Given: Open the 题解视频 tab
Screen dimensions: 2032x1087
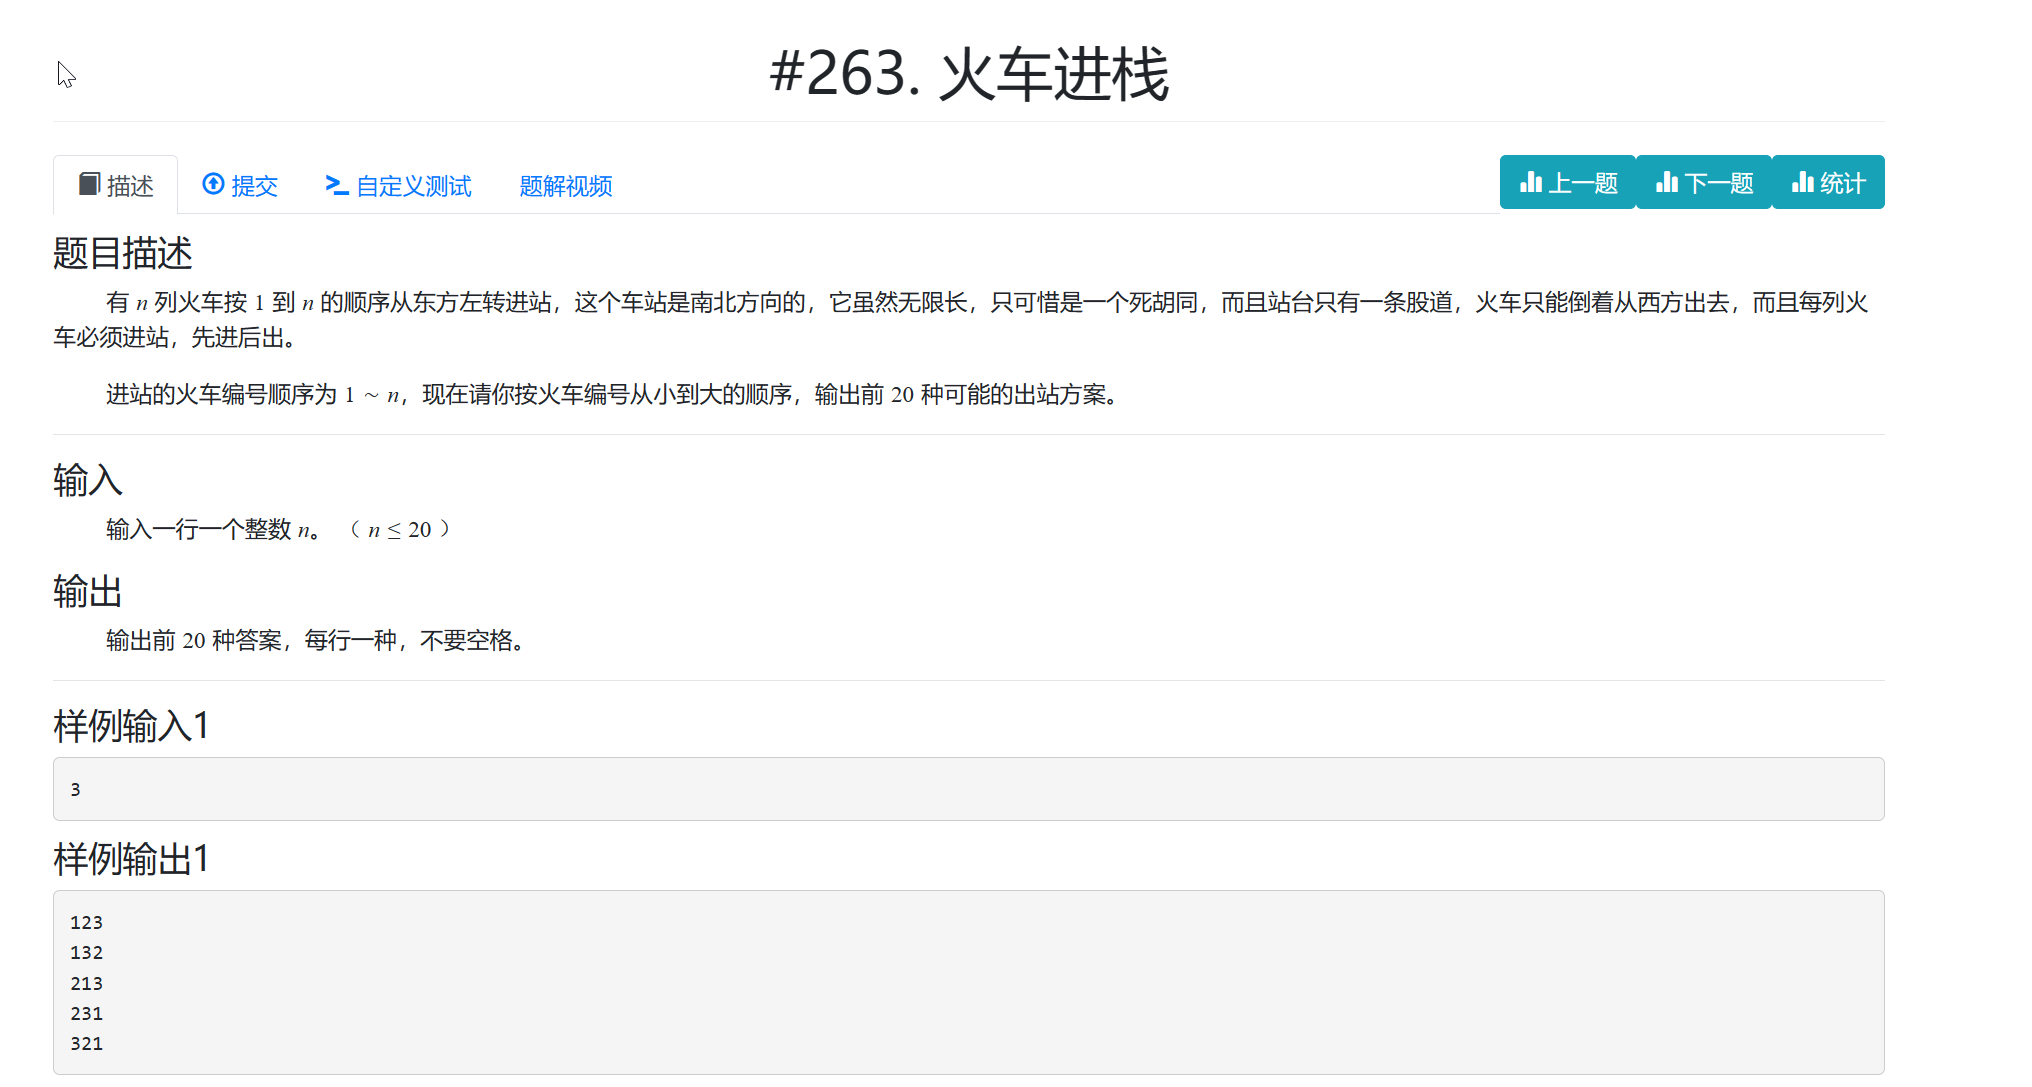Looking at the screenshot, I should tap(565, 186).
